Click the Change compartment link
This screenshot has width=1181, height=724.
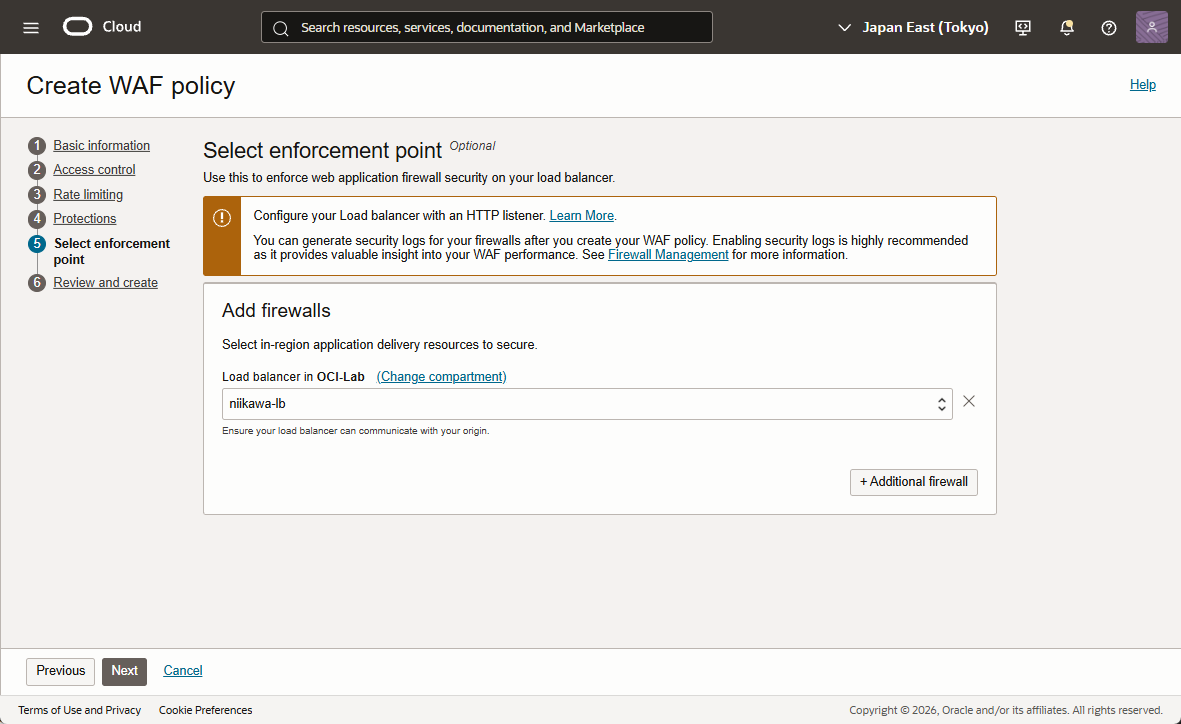pos(441,377)
